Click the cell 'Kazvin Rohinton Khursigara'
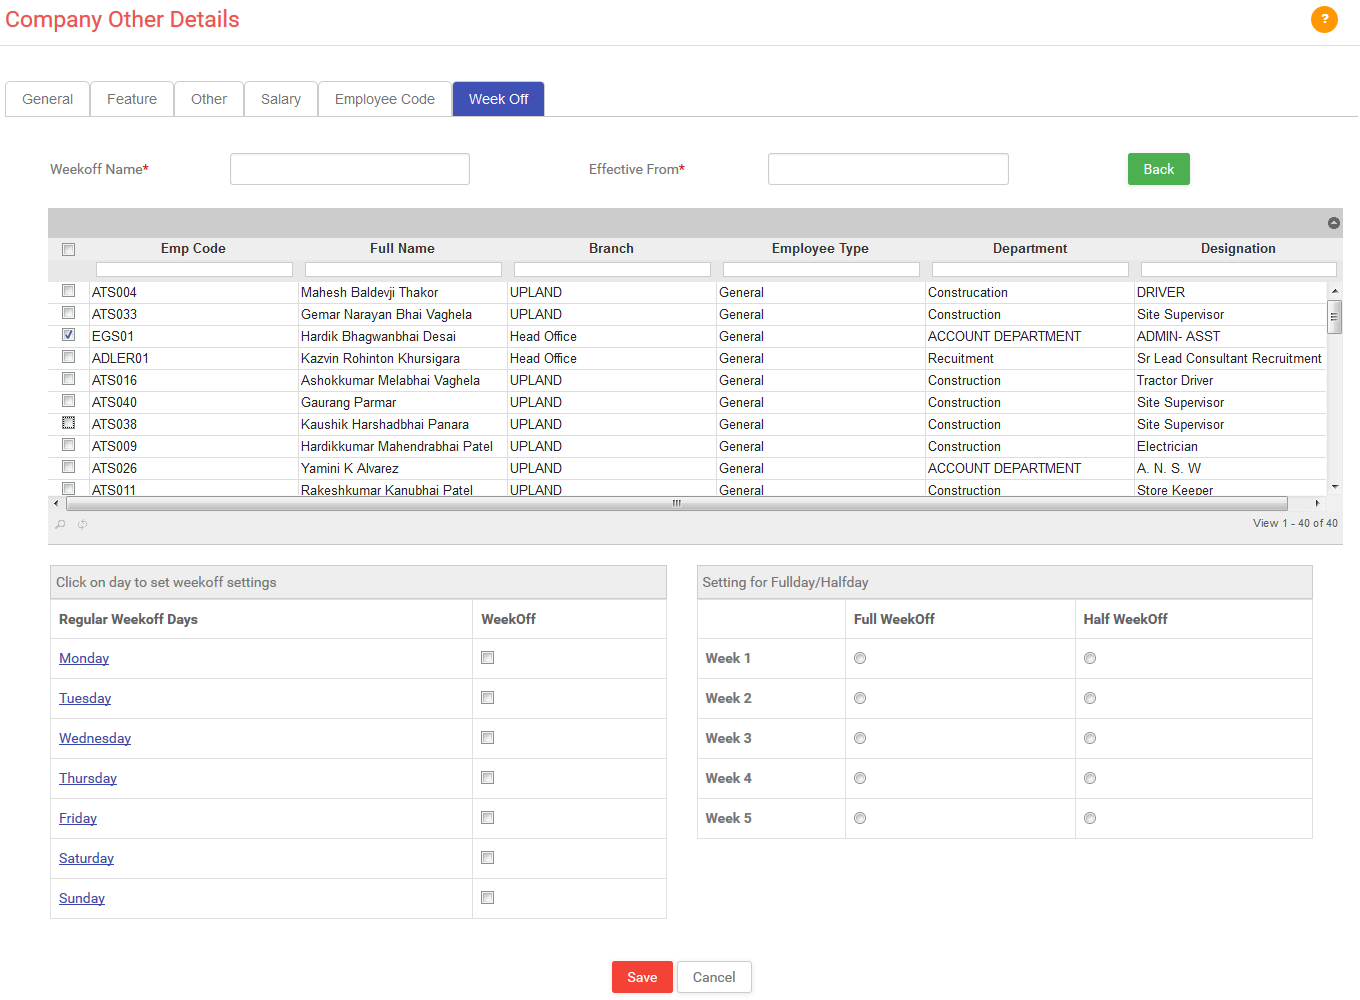1360x1000 pixels. click(x=380, y=358)
